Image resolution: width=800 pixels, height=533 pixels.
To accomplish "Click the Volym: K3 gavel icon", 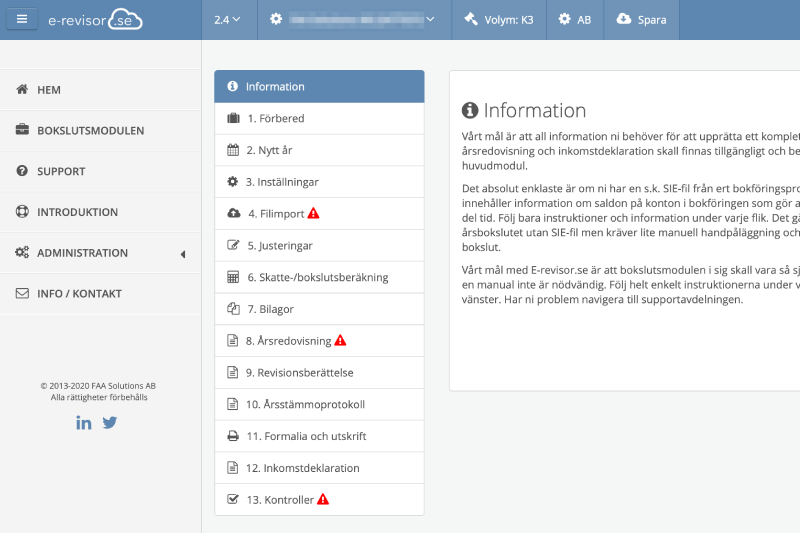I will click(x=472, y=19).
